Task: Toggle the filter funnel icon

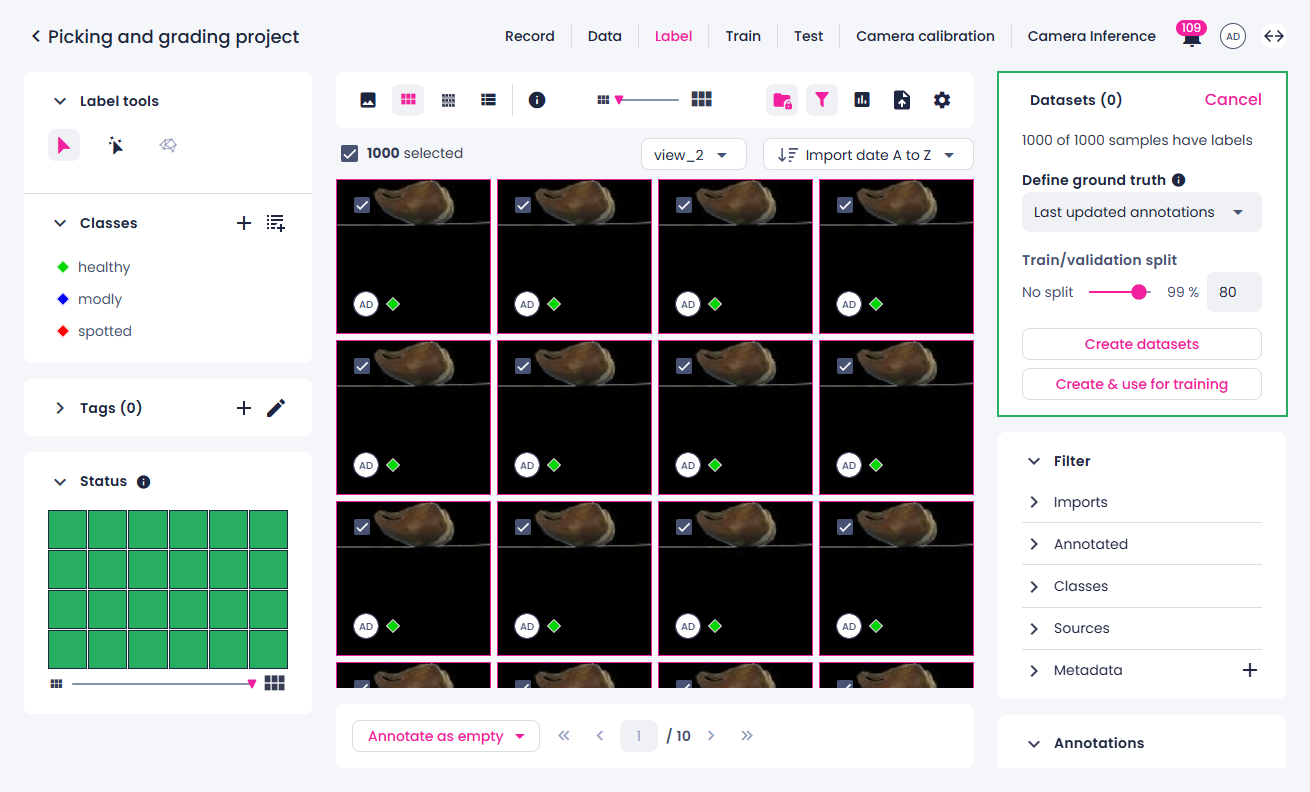Action: tap(822, 100)
